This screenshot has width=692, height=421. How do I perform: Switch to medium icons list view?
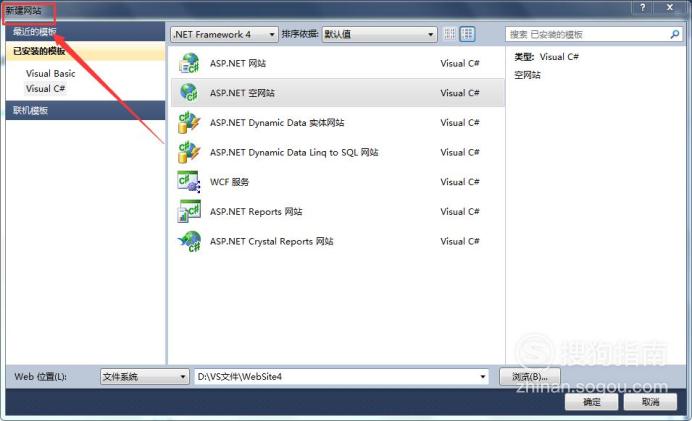tap(467, 34)
